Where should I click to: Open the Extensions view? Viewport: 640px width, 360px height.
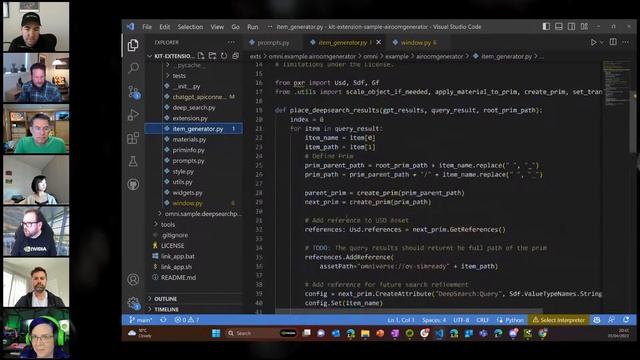133,138
